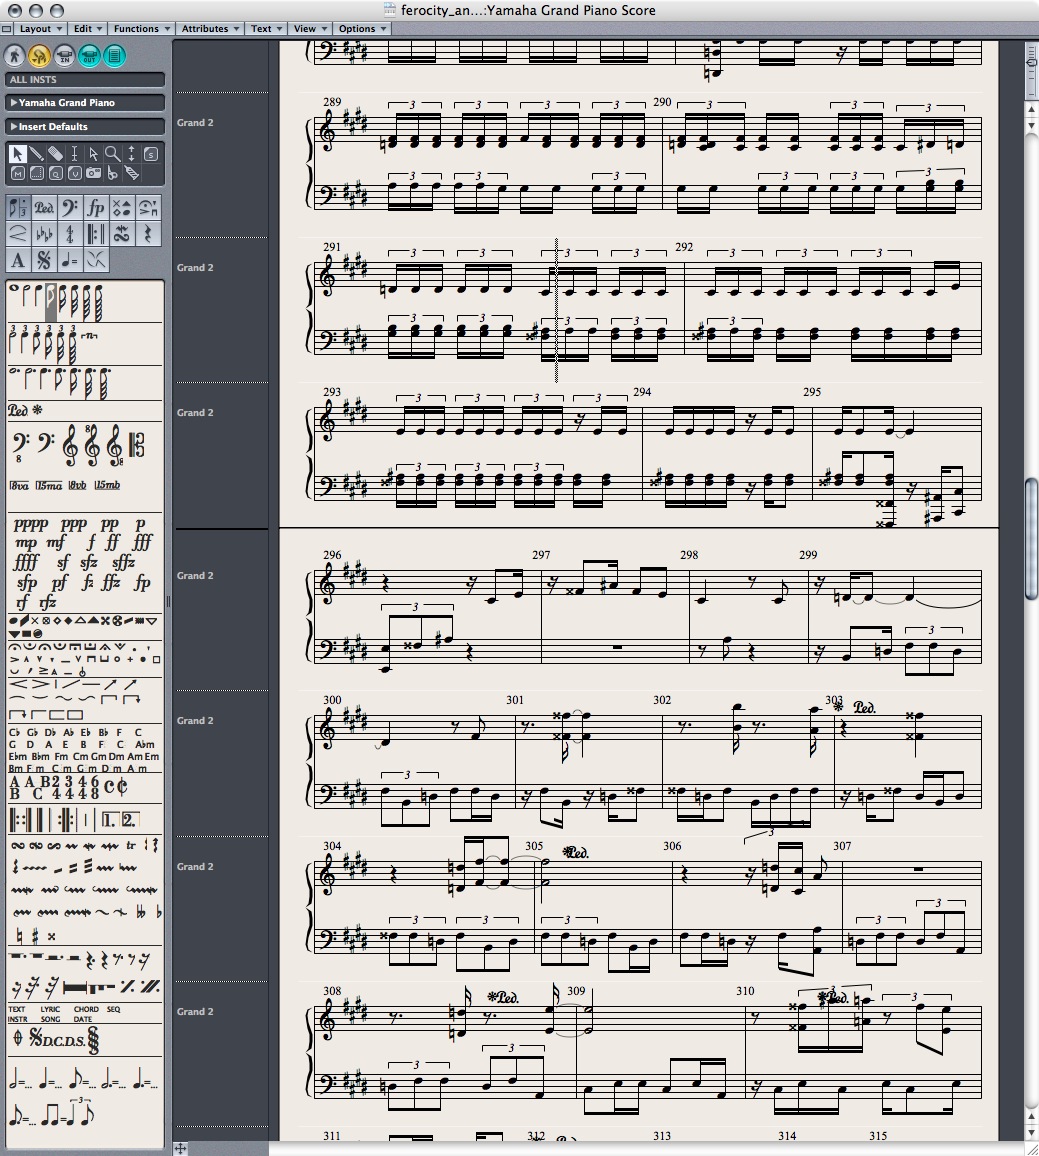1039x1156 pixels.
Task: Select the Velocity tool marked V
Action: click(74, 173)
